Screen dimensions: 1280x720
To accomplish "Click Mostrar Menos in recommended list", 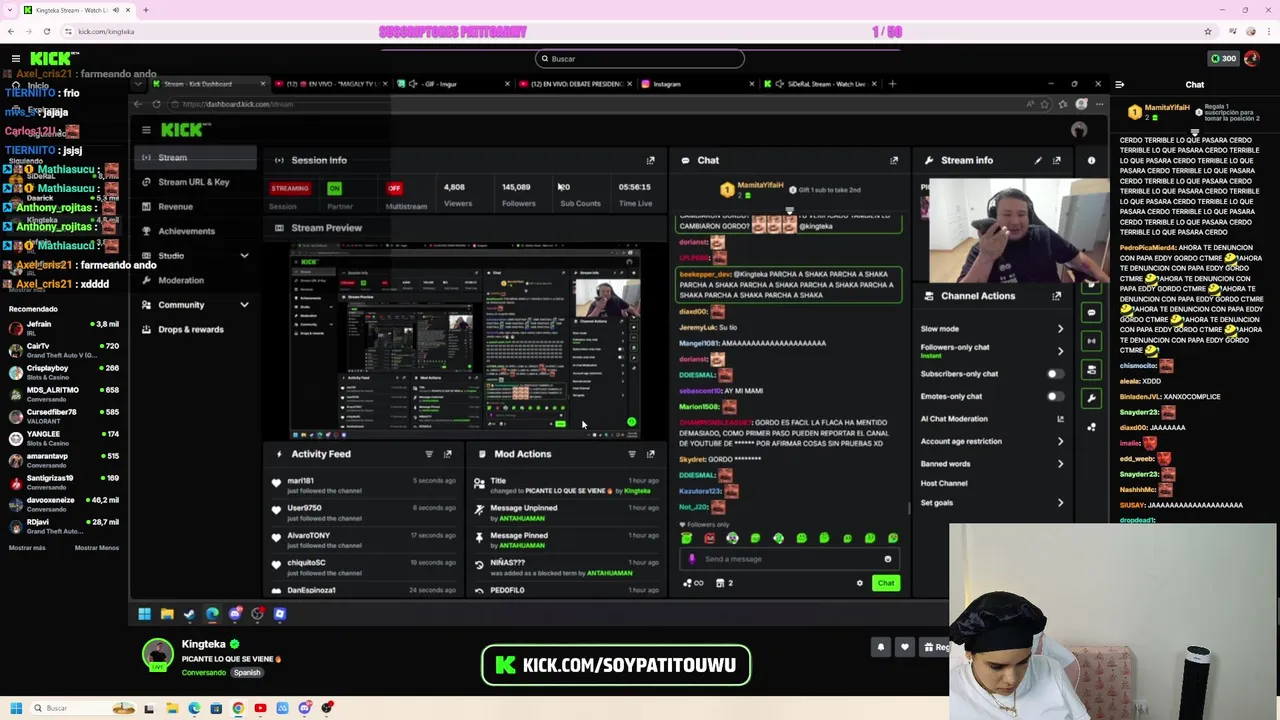I will tap(97, 548).
